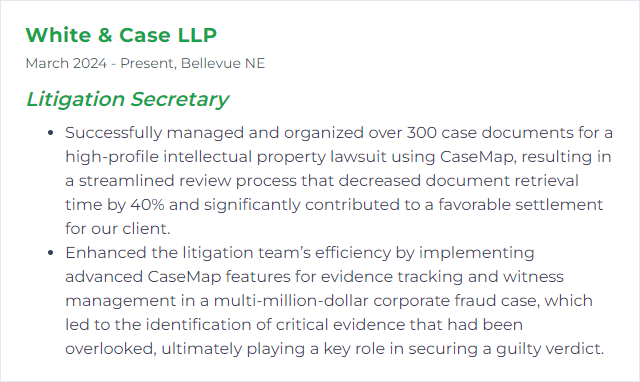Click CaseMap in advanced CaseMap features
The height and width of the screenshot is (382, 640).
point(184,277)
